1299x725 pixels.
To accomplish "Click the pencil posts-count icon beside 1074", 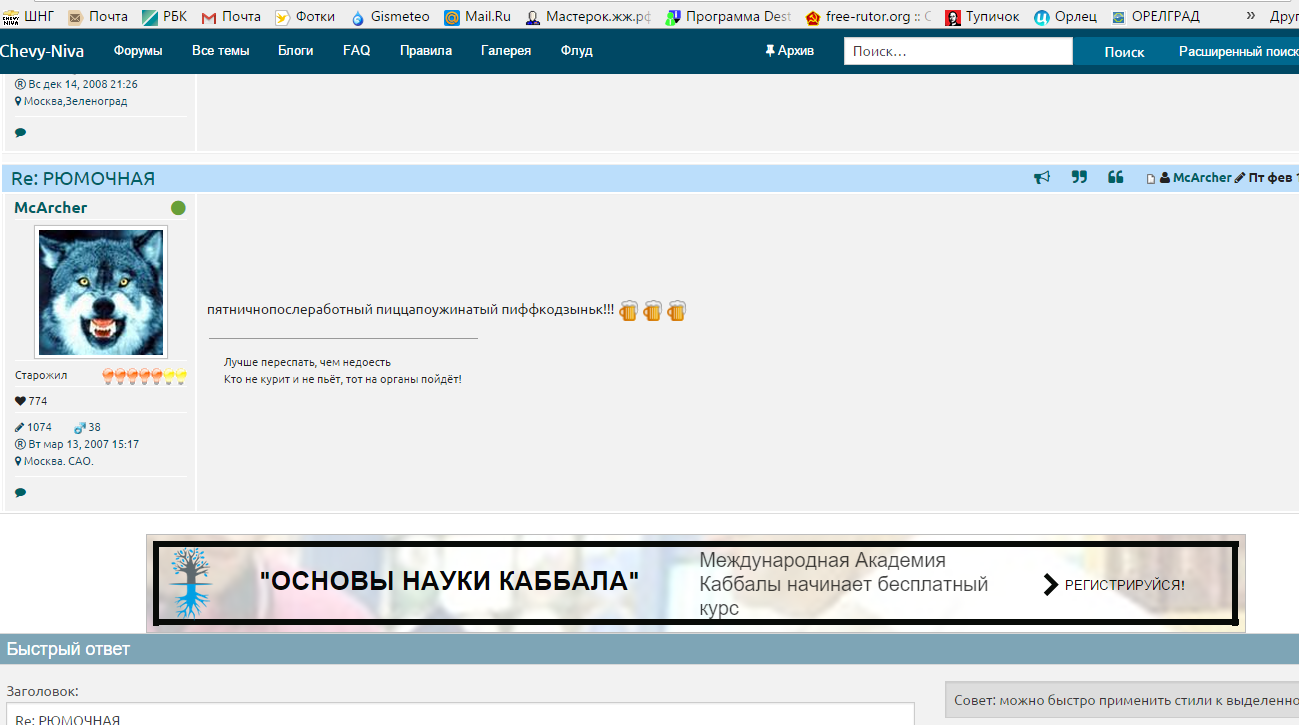I will (20, 427).
